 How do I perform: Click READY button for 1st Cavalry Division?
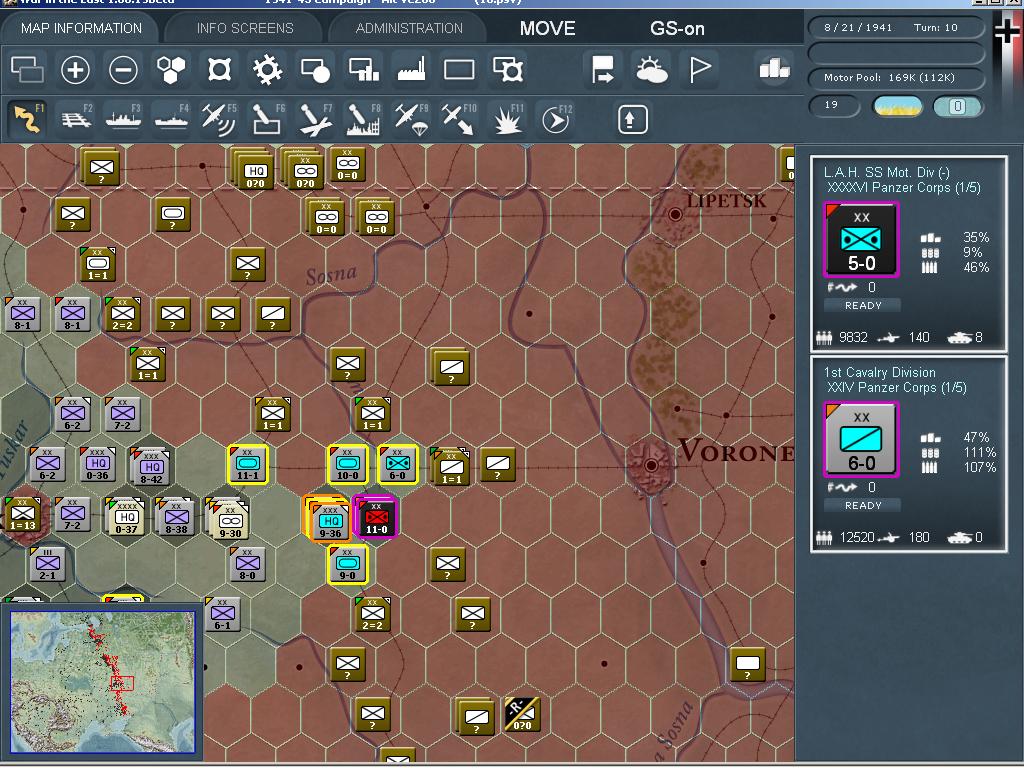pos(863,505)
